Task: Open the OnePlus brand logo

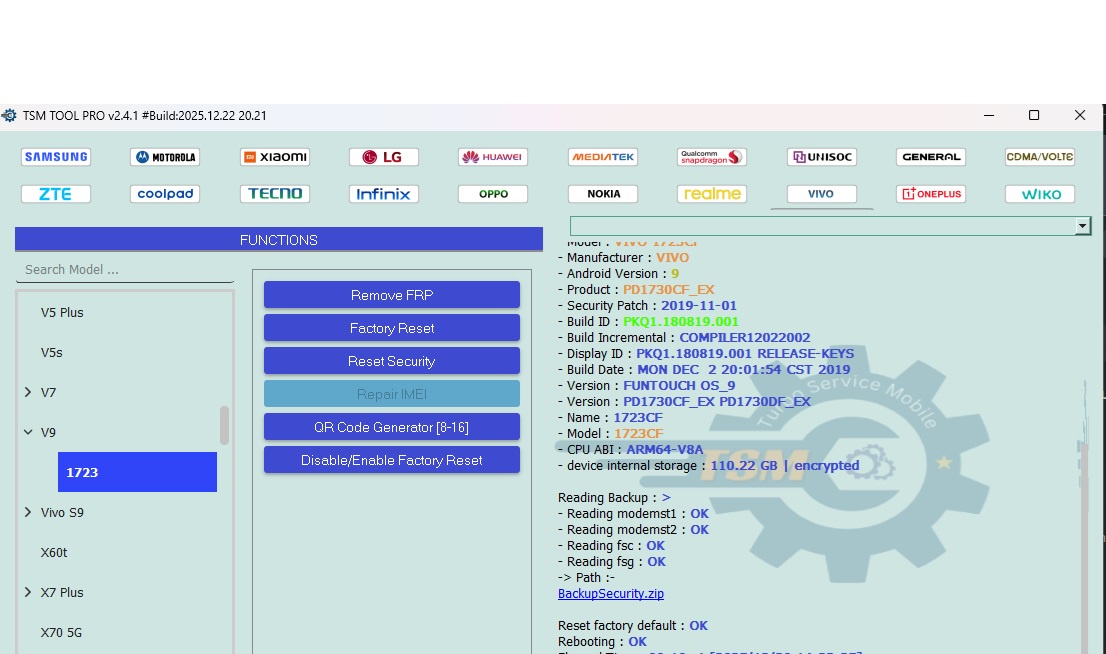Action: coord(931,194)
